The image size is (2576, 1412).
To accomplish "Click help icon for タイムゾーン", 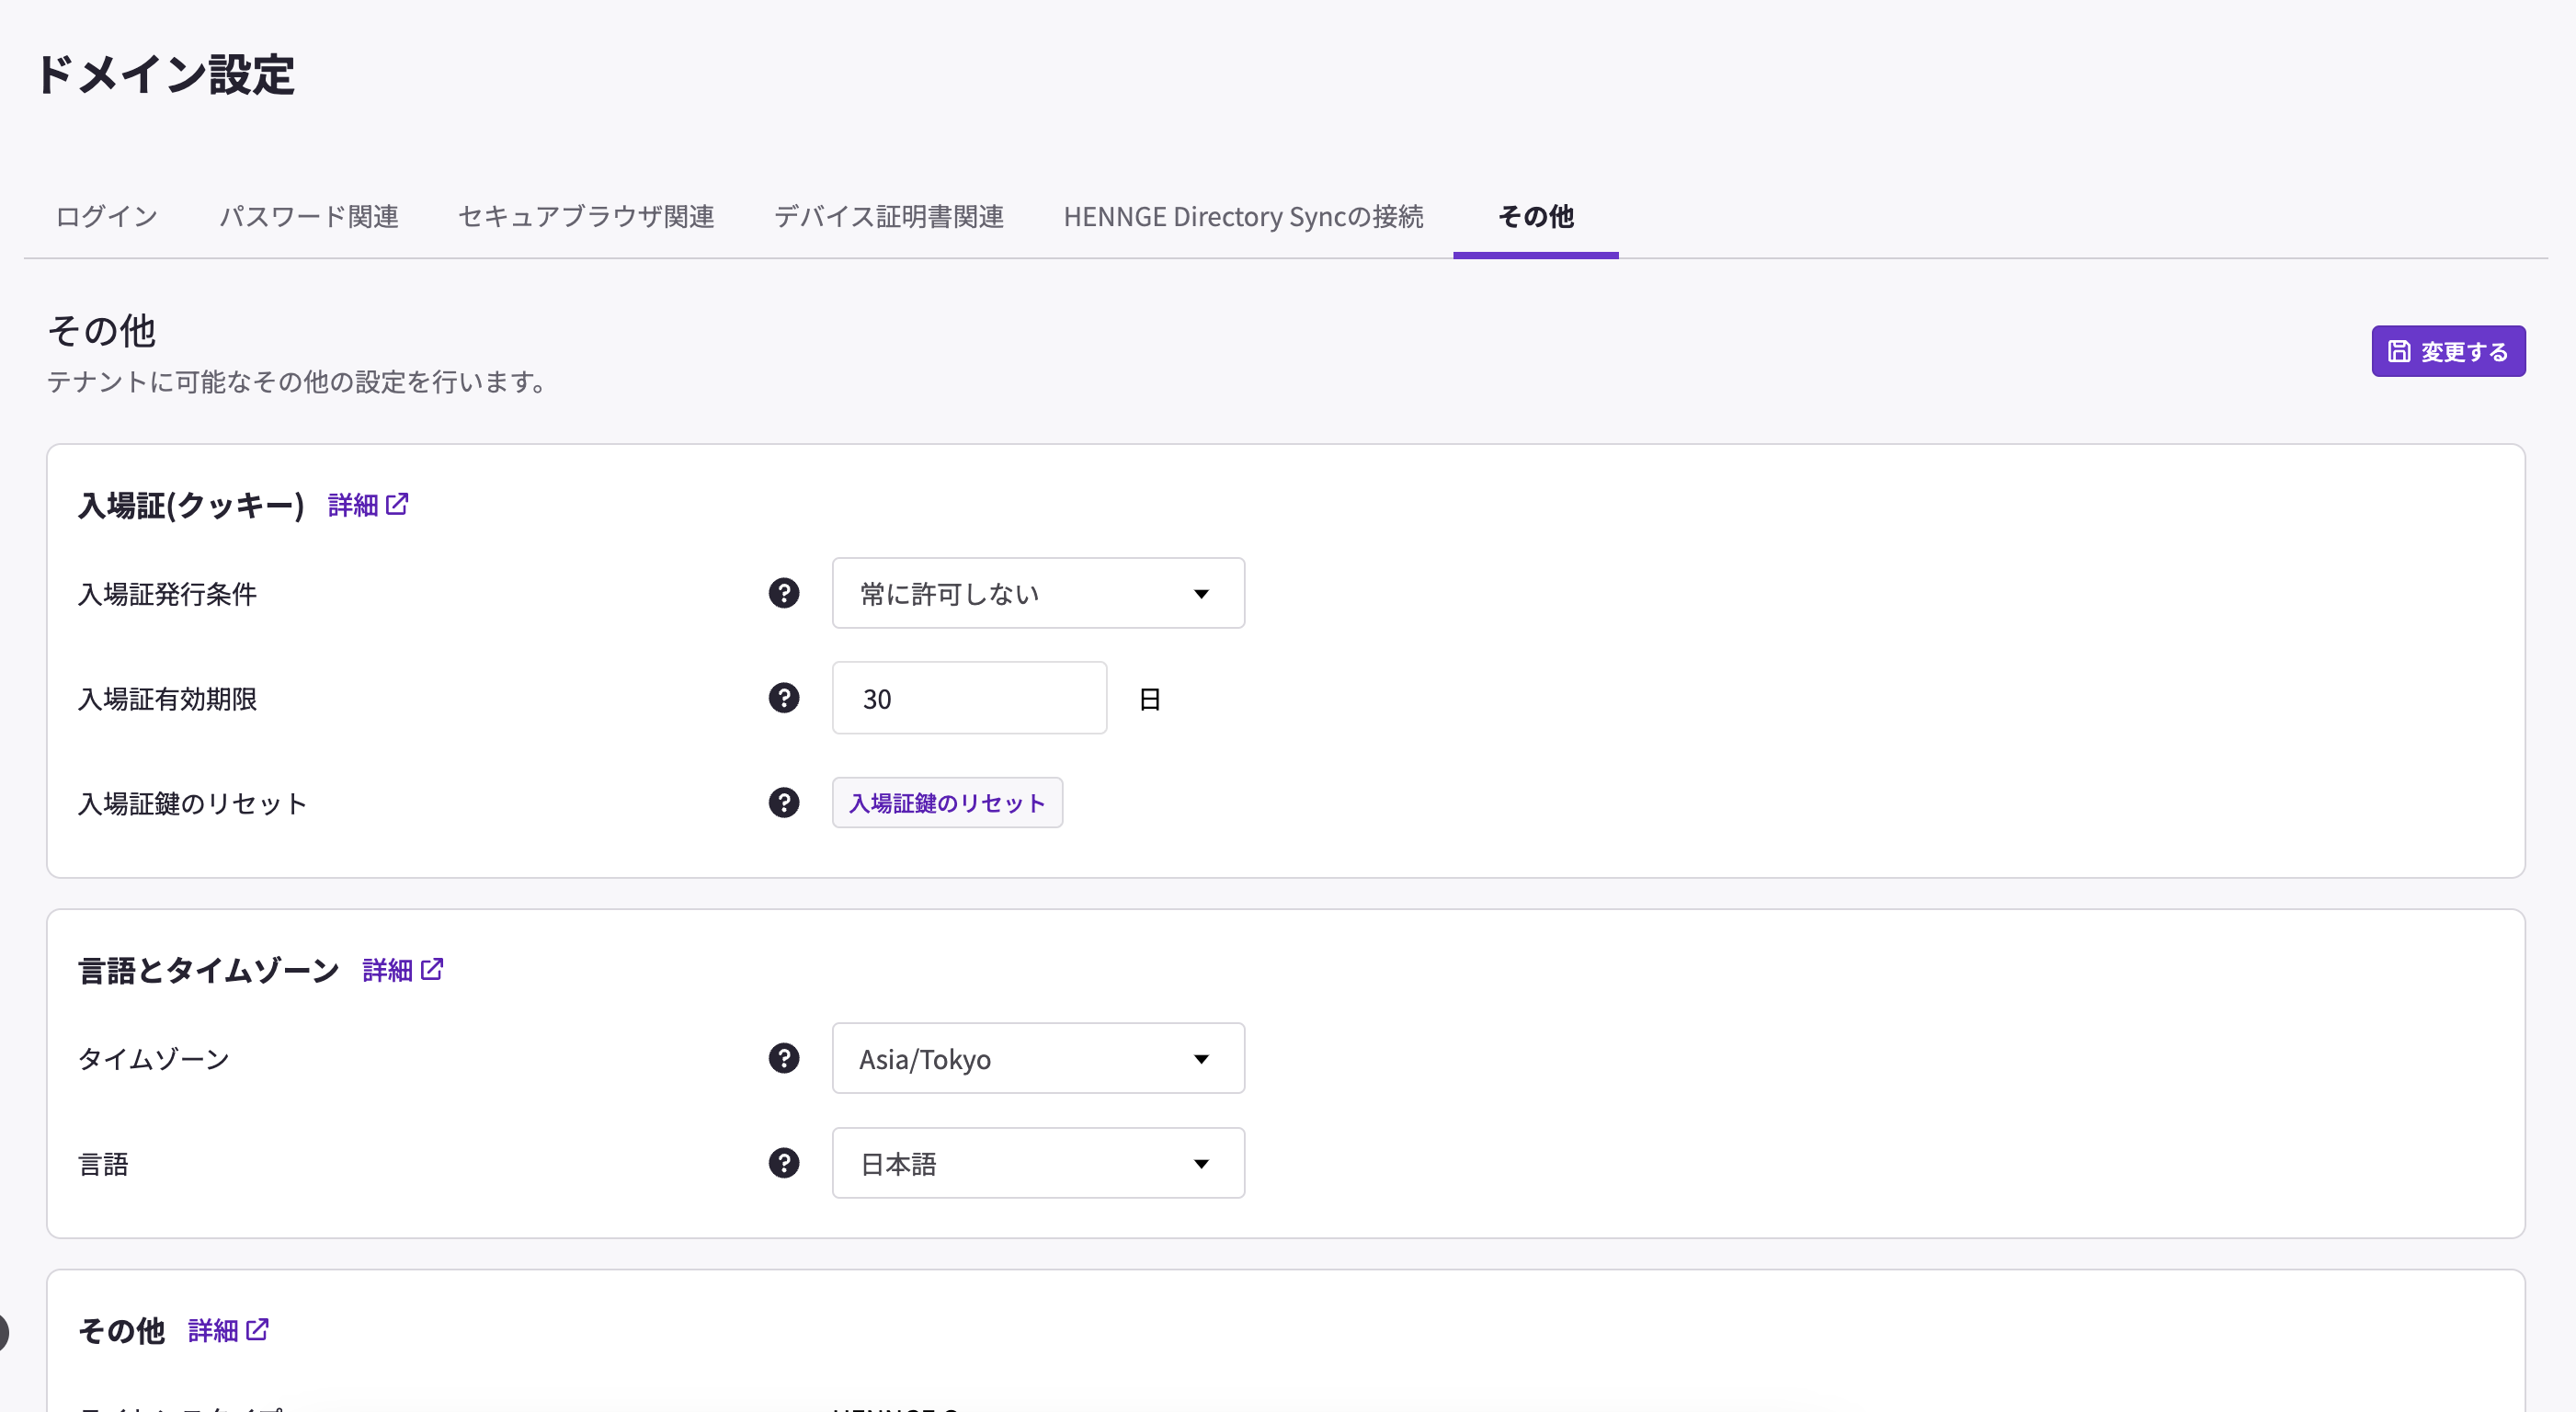I will tap(784, 1058).
